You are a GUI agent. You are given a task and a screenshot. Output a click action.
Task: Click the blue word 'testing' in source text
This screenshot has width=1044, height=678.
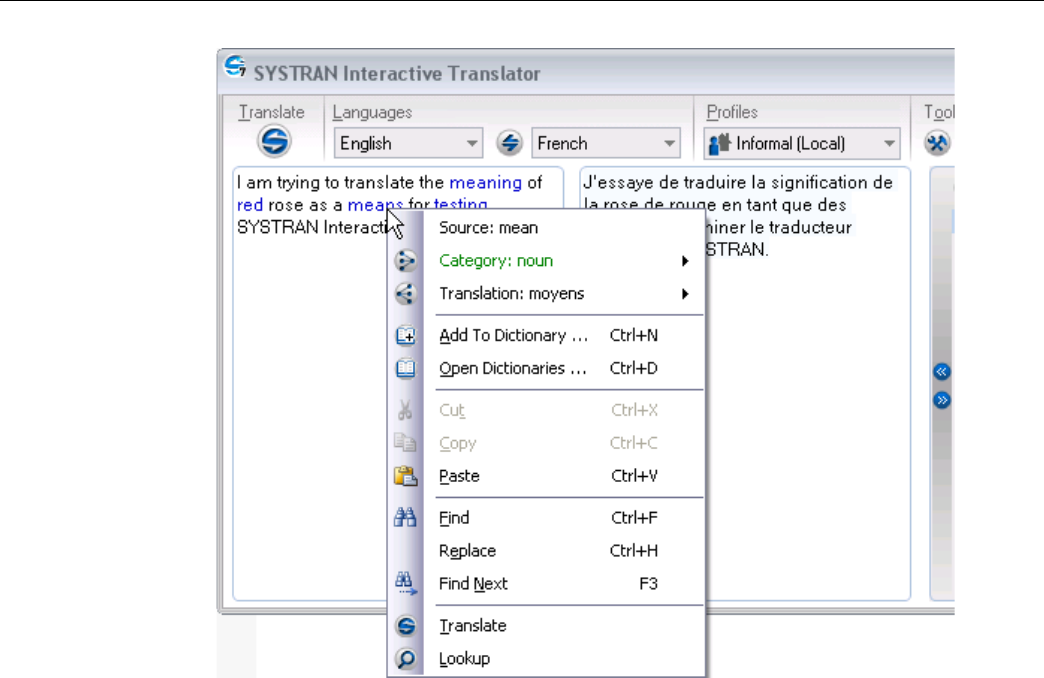click(461, 204)
